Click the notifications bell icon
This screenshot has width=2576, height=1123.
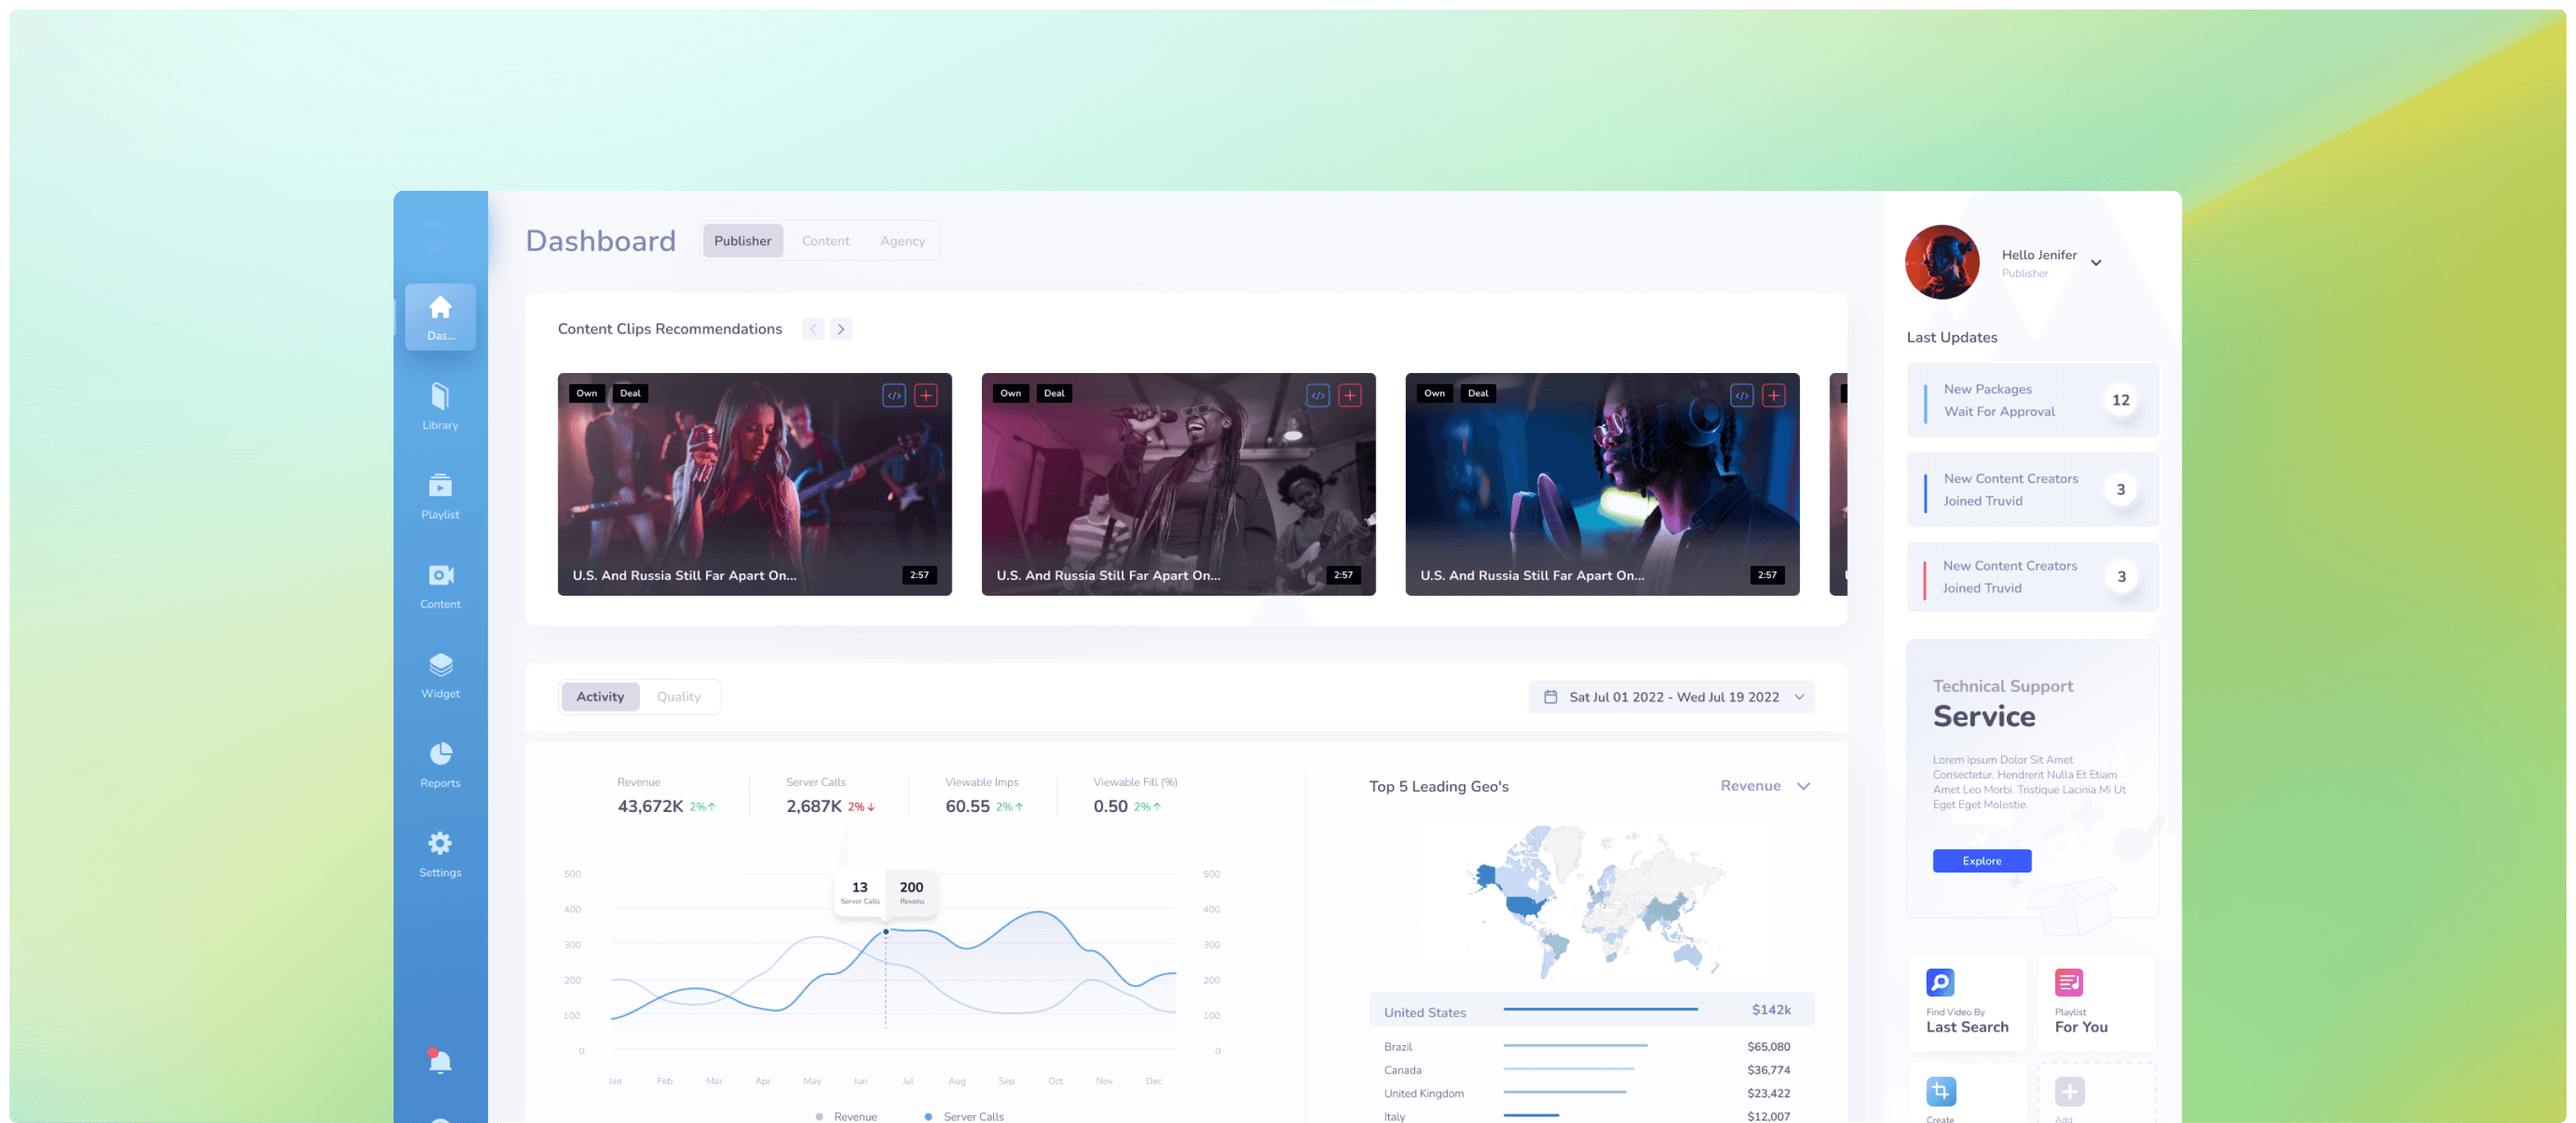(x=440, y=1061)
